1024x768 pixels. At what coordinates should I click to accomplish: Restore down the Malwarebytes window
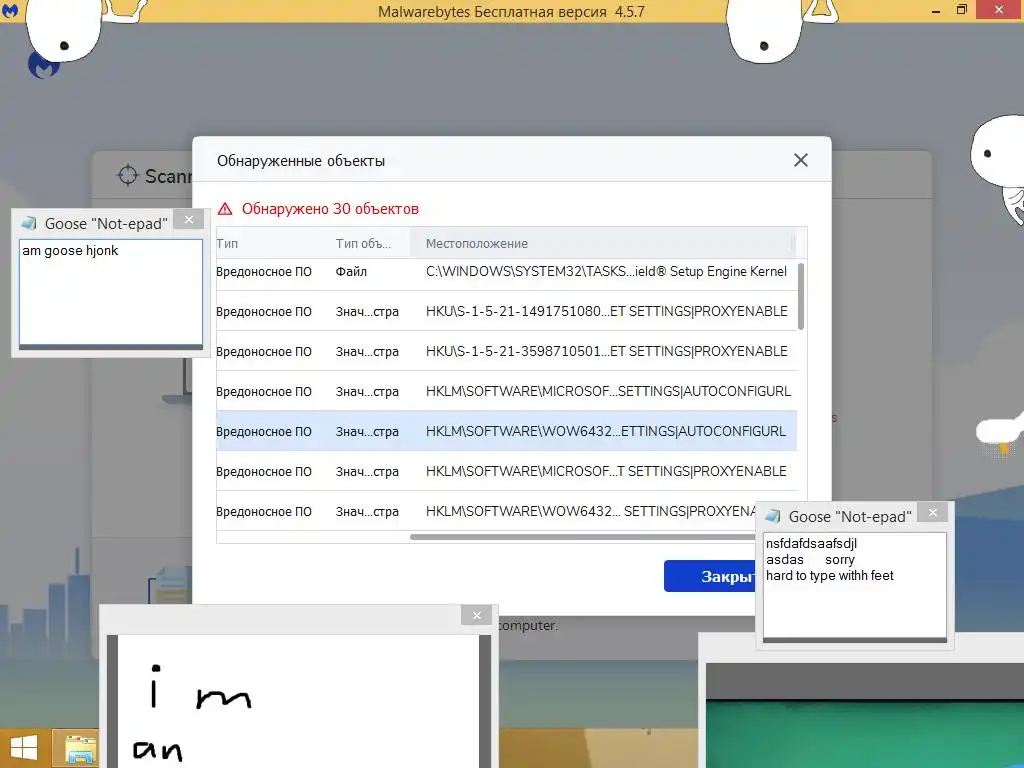[x=961, y=10]
